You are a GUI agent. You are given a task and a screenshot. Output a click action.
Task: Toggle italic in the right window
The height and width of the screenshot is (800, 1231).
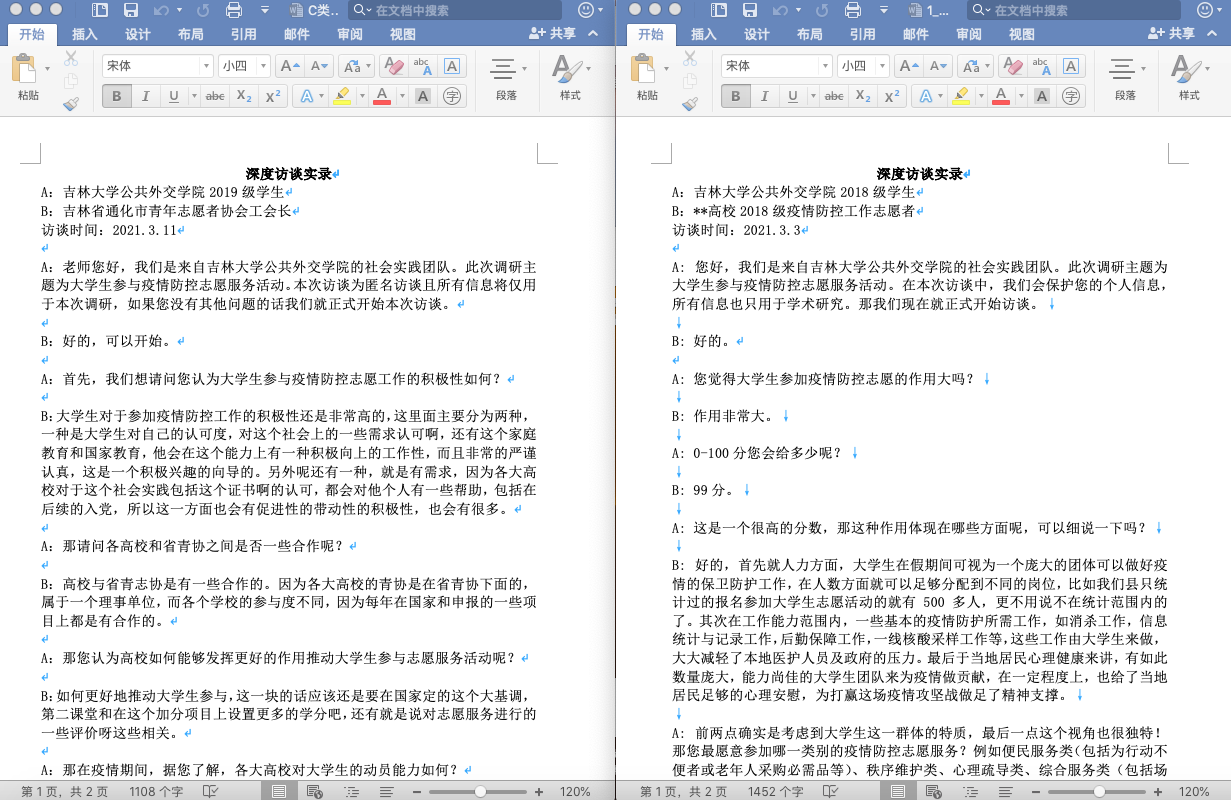click(764, 97)
